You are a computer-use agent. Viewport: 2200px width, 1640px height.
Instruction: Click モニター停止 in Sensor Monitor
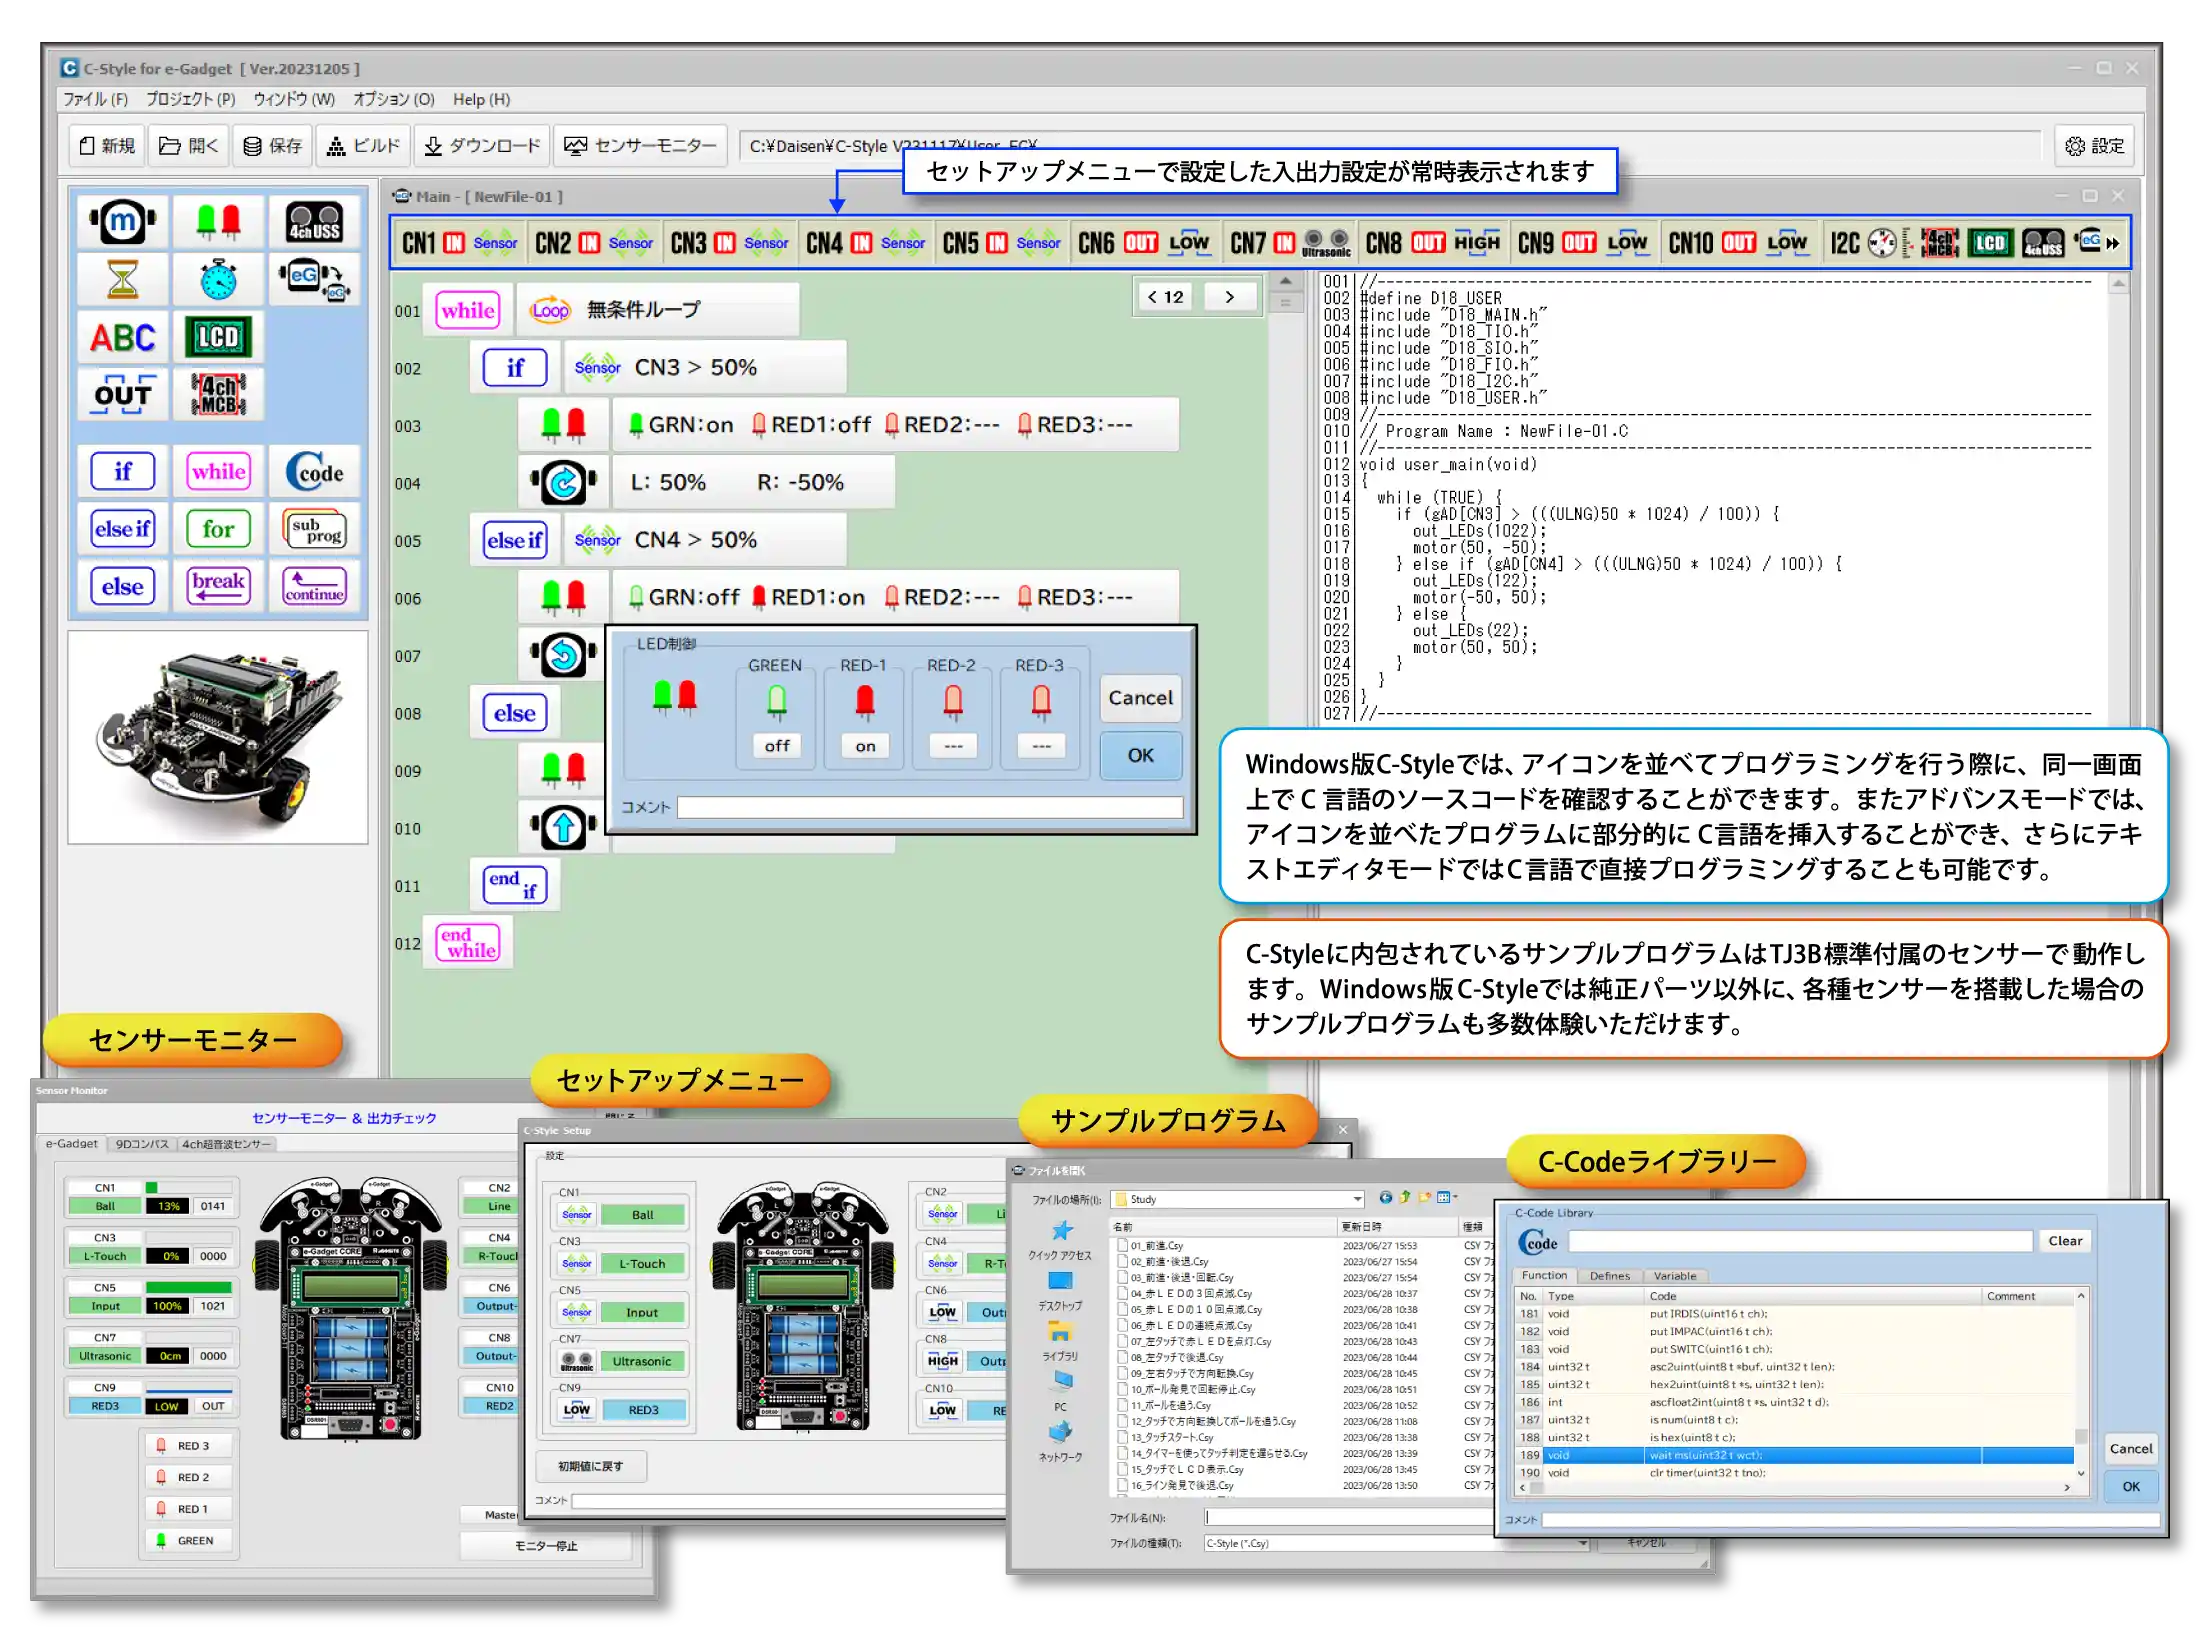click(546, 1546)
